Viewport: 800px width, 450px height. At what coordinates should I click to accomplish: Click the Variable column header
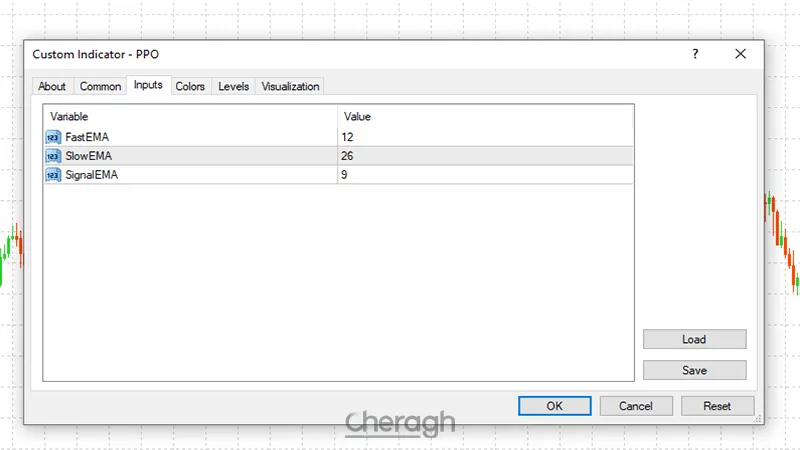coord(190,117)
